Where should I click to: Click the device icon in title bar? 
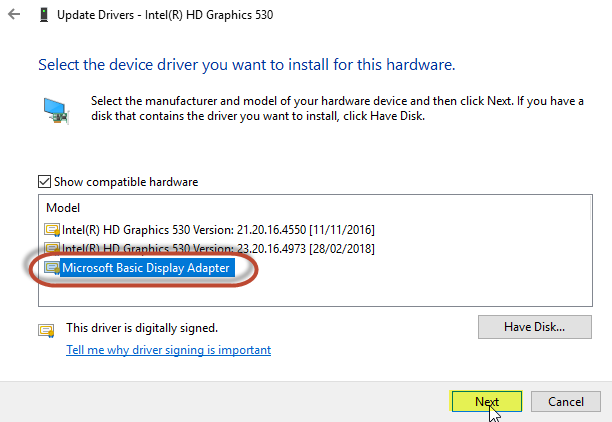(x=44, y=15)
